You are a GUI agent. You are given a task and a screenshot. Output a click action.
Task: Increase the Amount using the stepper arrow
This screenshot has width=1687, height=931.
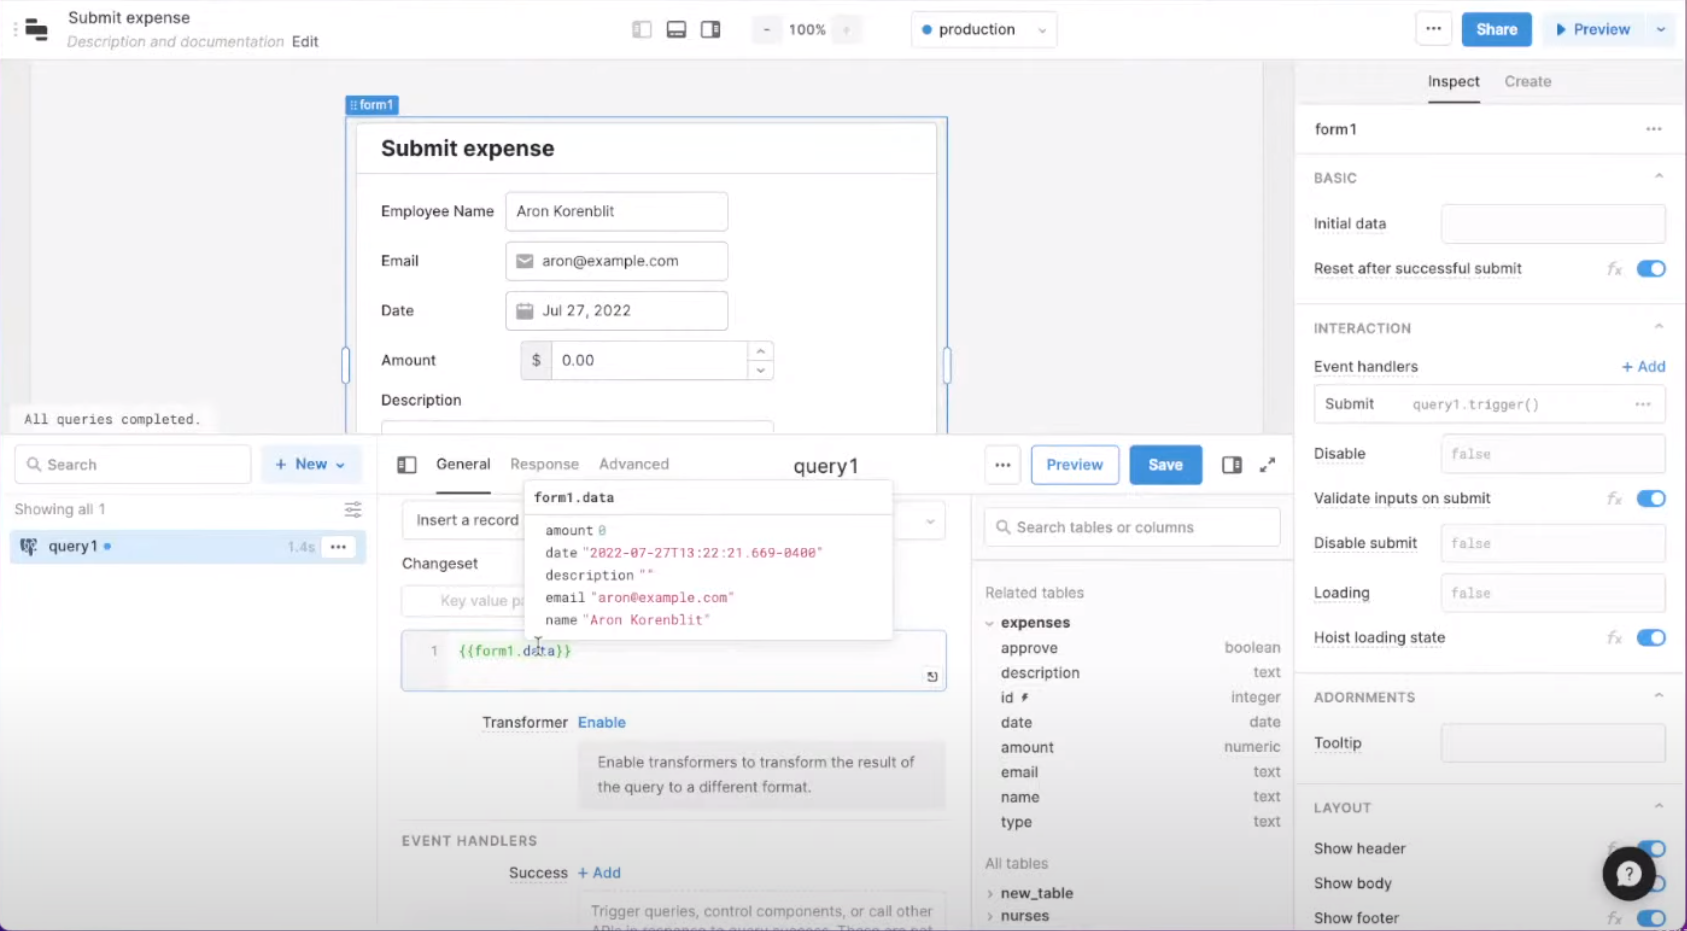(x=760, y=353)
